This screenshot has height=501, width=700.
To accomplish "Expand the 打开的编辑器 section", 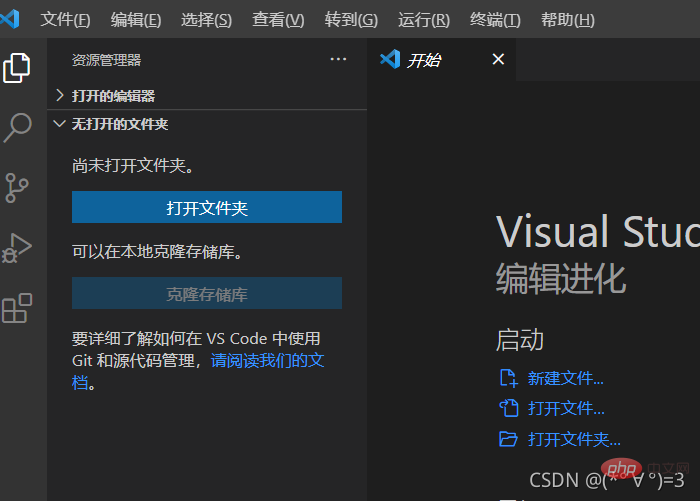I will pyautogui.click(x=207, y=96).
